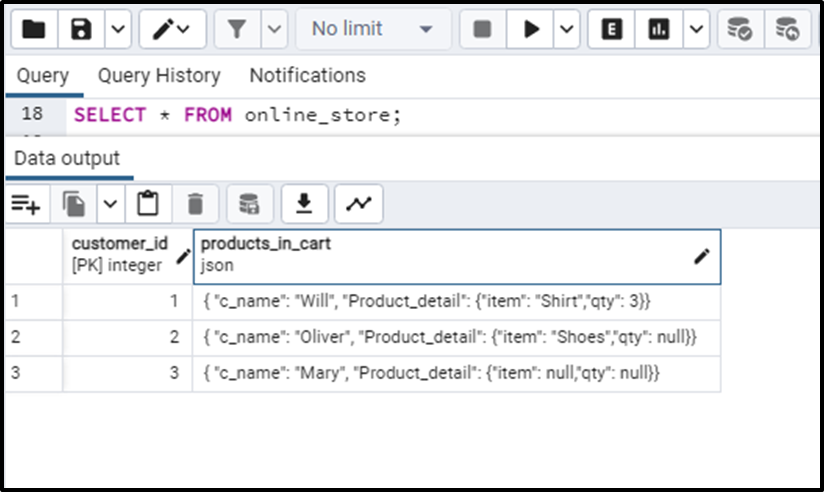Add a new row to results
Viewport: 824px width, 492px height.
(26, 204)
